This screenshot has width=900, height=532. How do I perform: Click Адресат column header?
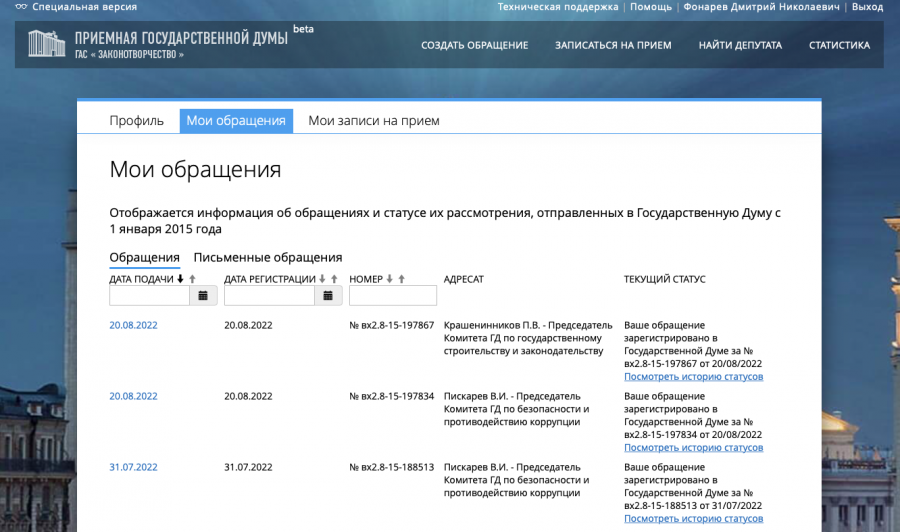tap(464, 279)
